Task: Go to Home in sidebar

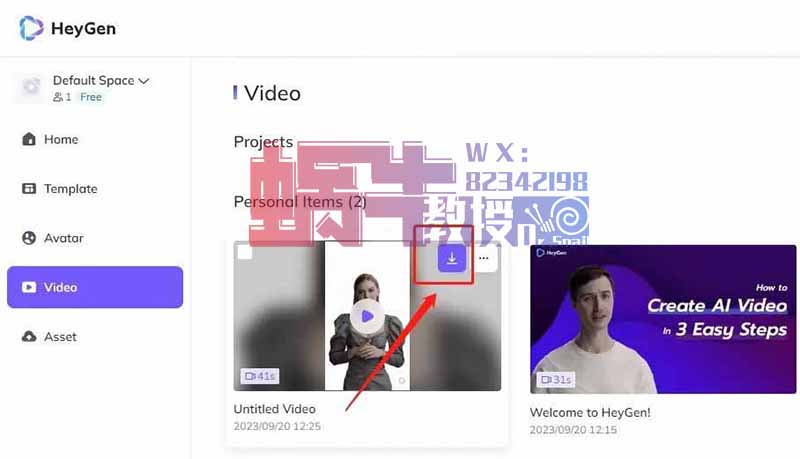Action: 95,139
